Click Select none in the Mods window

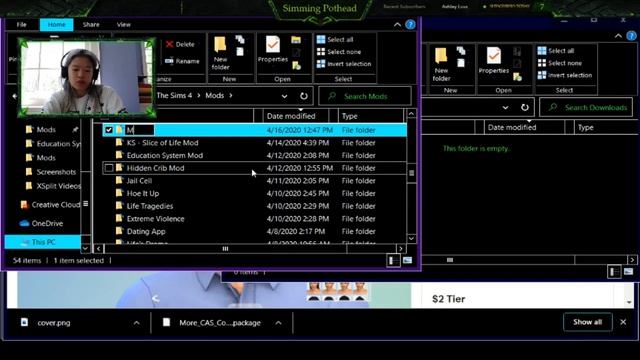coord(339,52)
